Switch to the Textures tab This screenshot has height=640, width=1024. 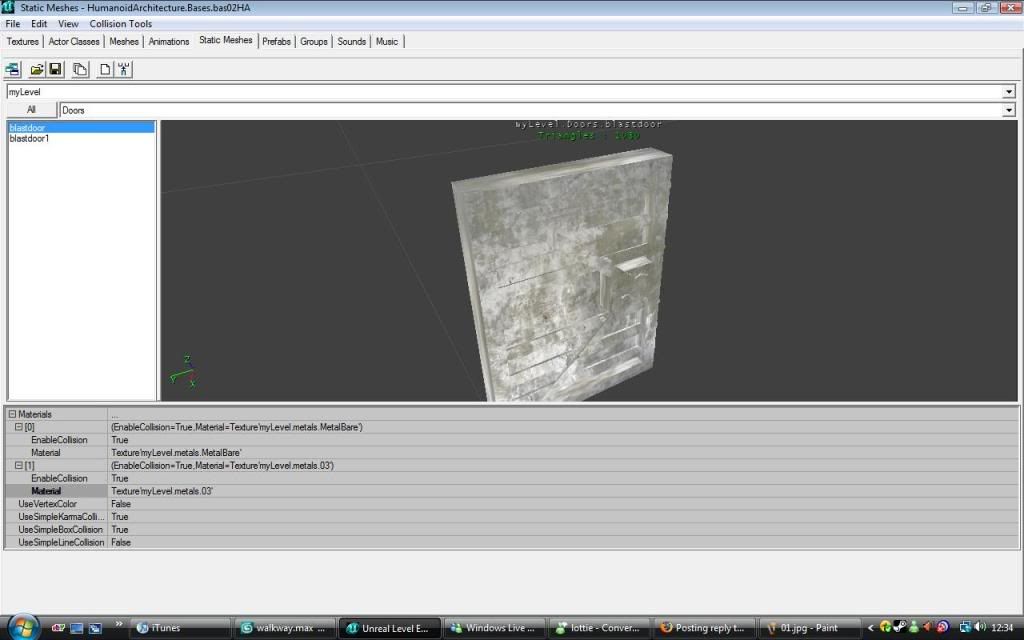(22, 42)
